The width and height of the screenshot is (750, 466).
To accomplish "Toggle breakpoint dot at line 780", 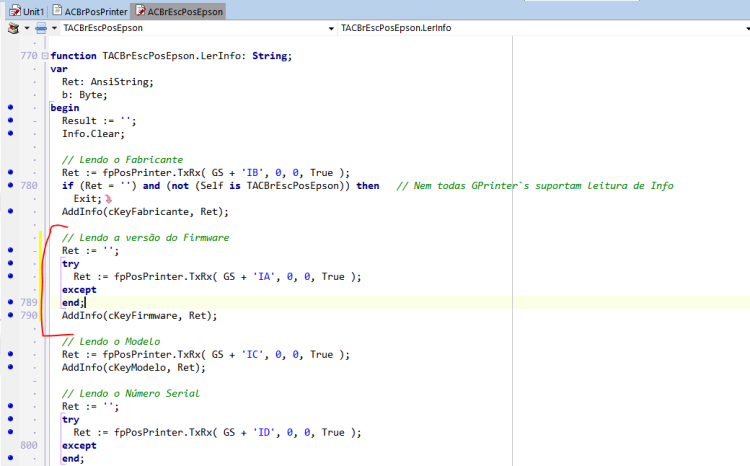I will click(x=11, y=186).
